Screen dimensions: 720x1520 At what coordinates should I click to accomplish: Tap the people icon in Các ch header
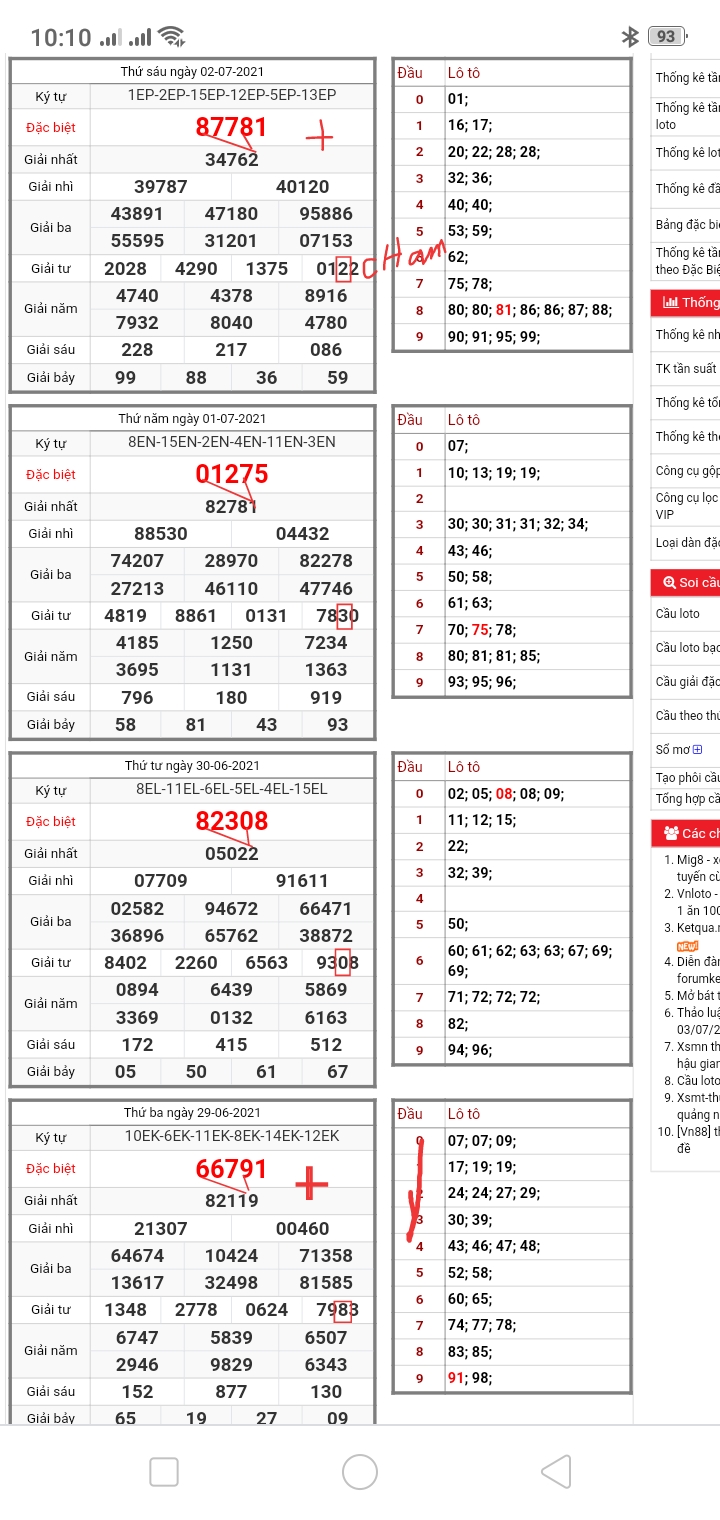(669, 833)
